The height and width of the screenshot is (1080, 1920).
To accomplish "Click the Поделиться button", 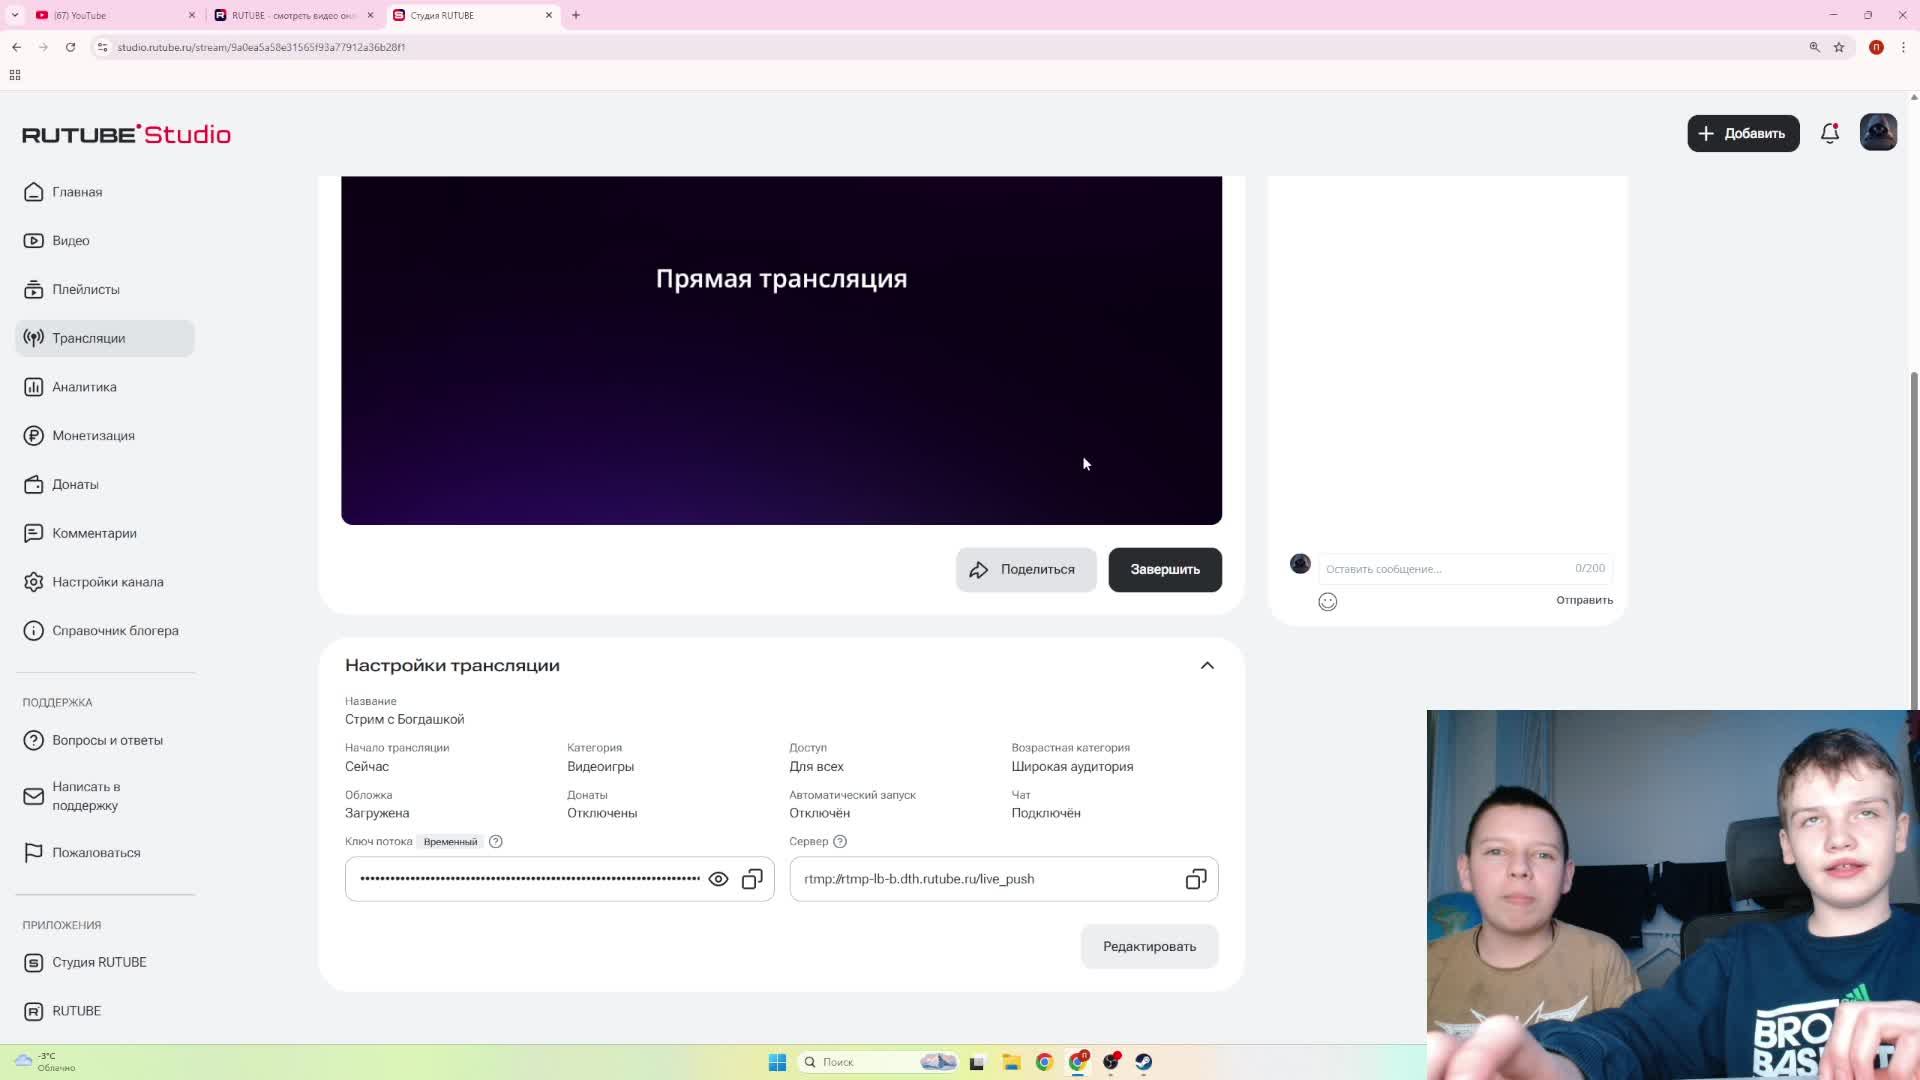I will click(1026, 570).
